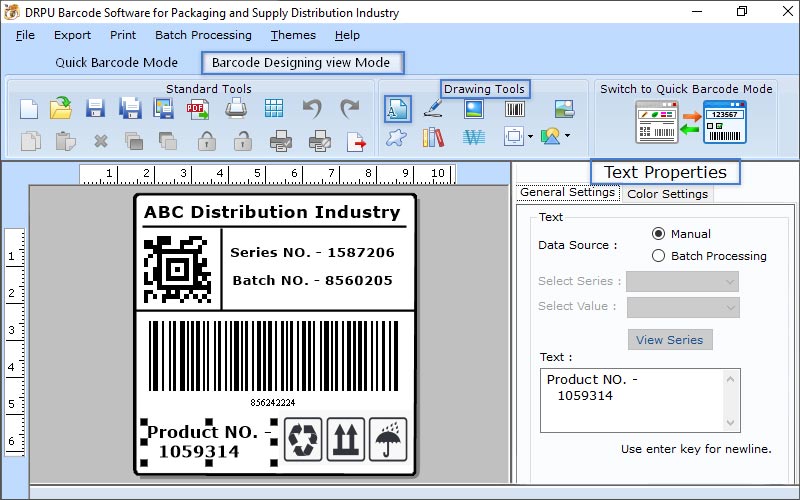
Task: Click the text box scroll up arrow
Action: [x=730, y=379]
